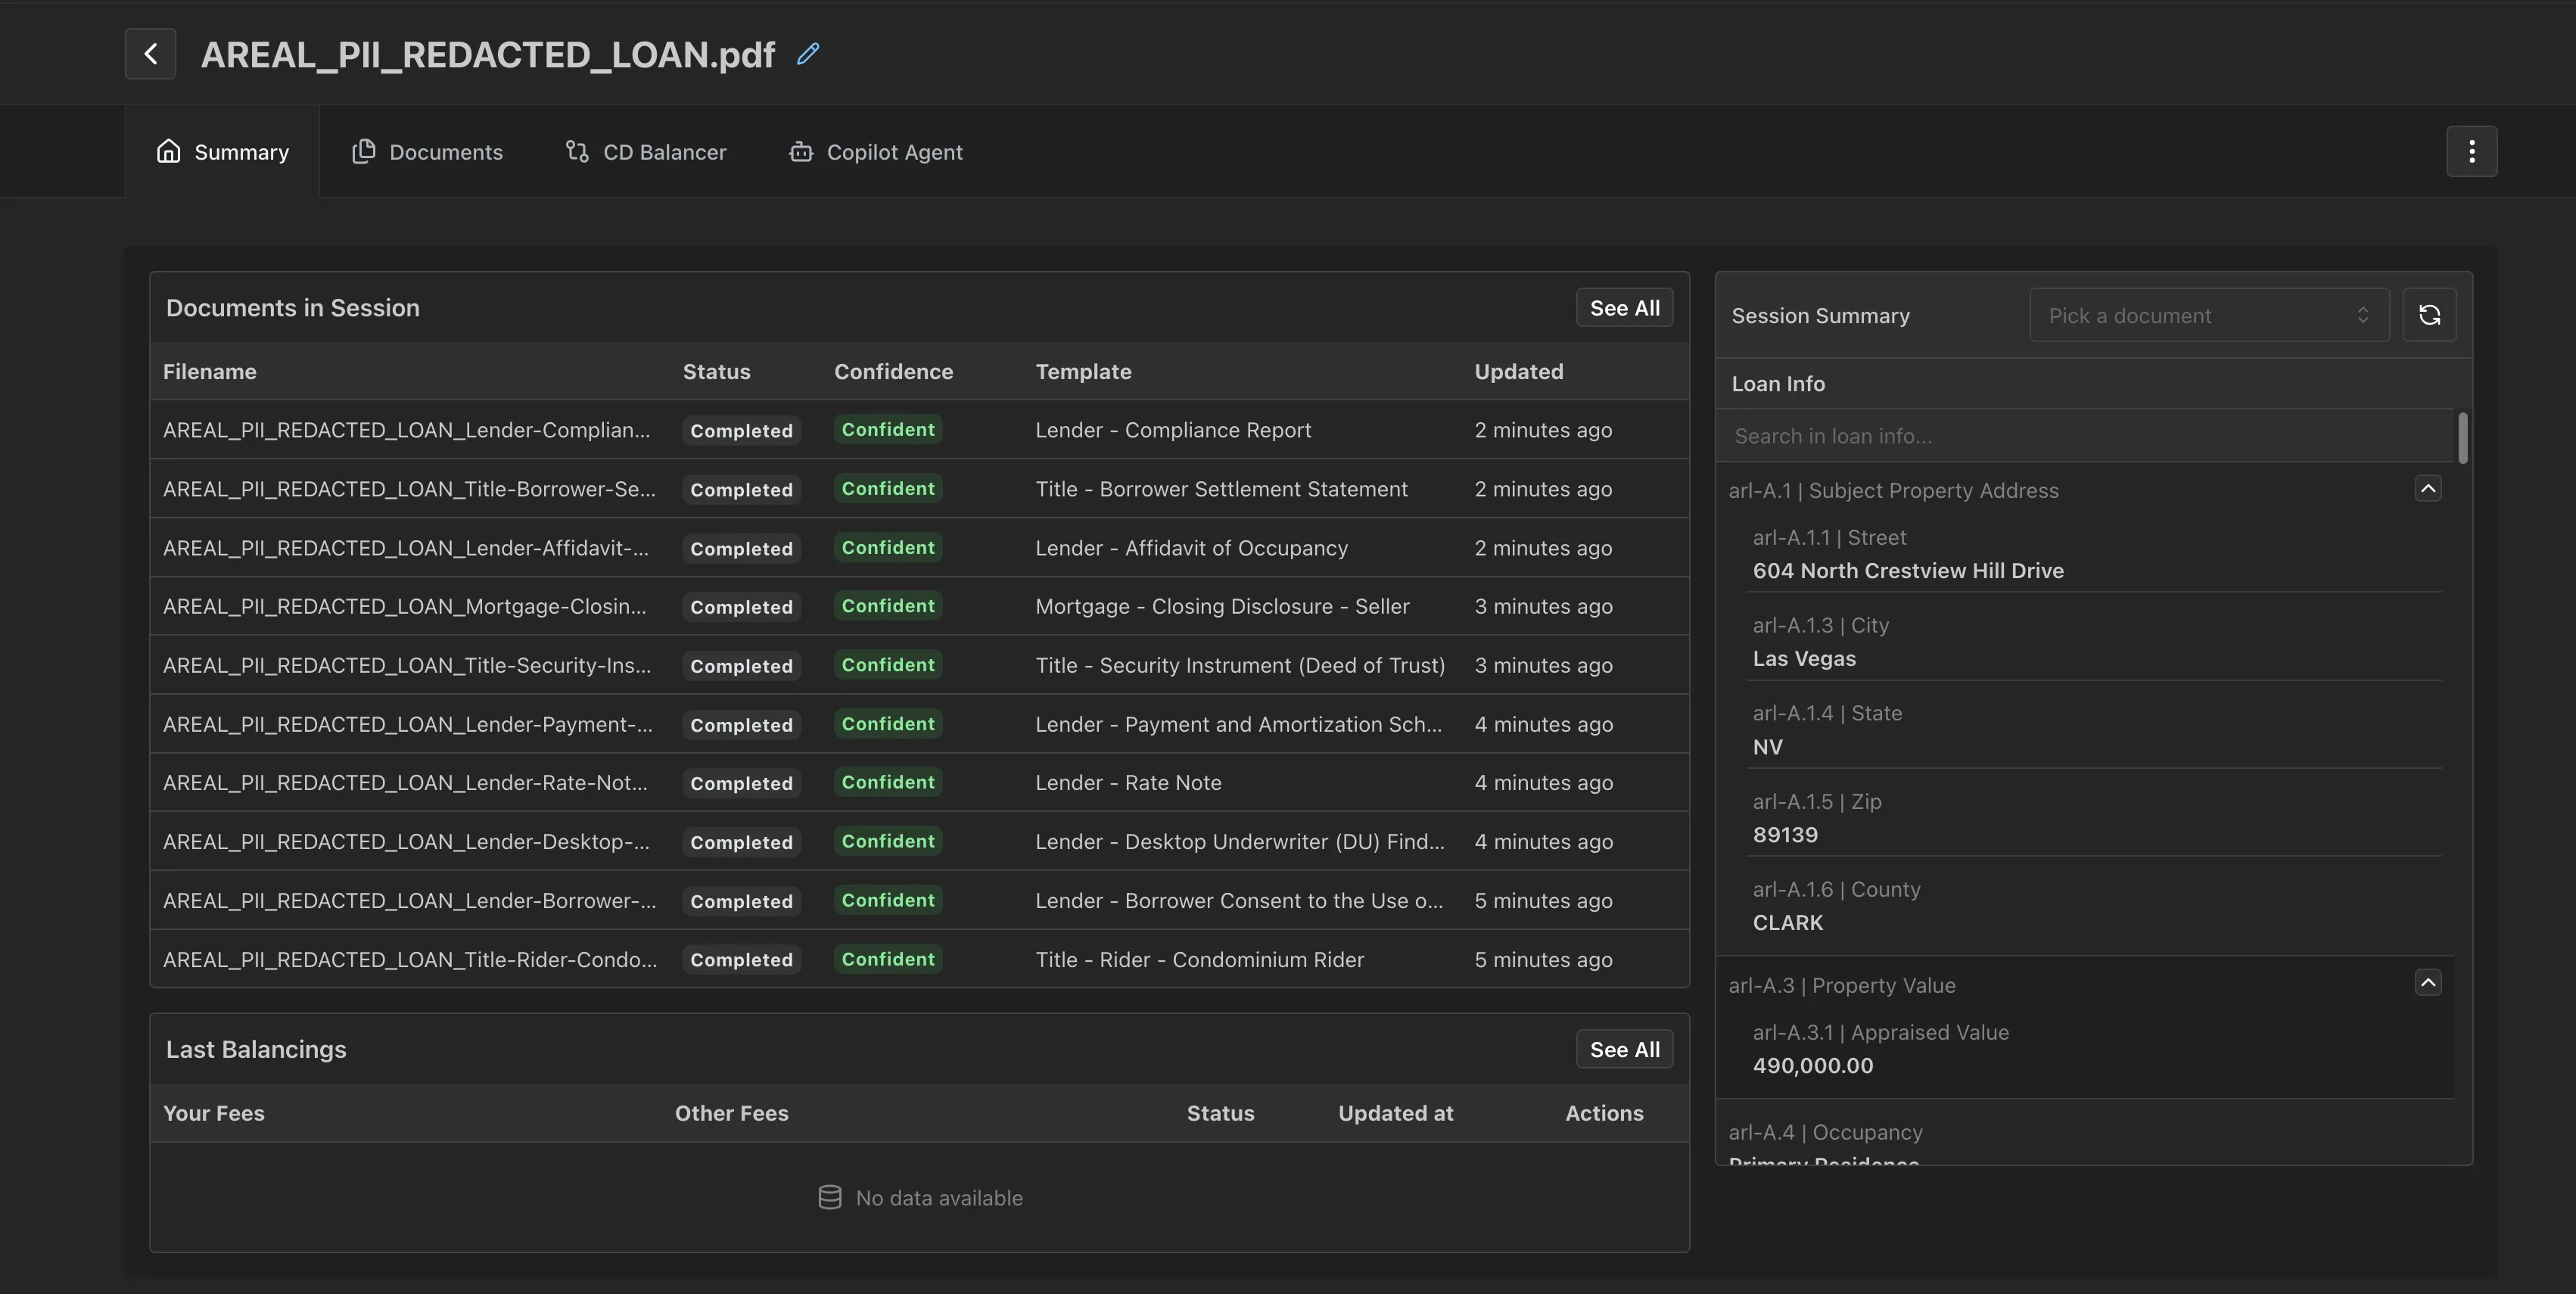Click the state value NV

pos(1767,747)
